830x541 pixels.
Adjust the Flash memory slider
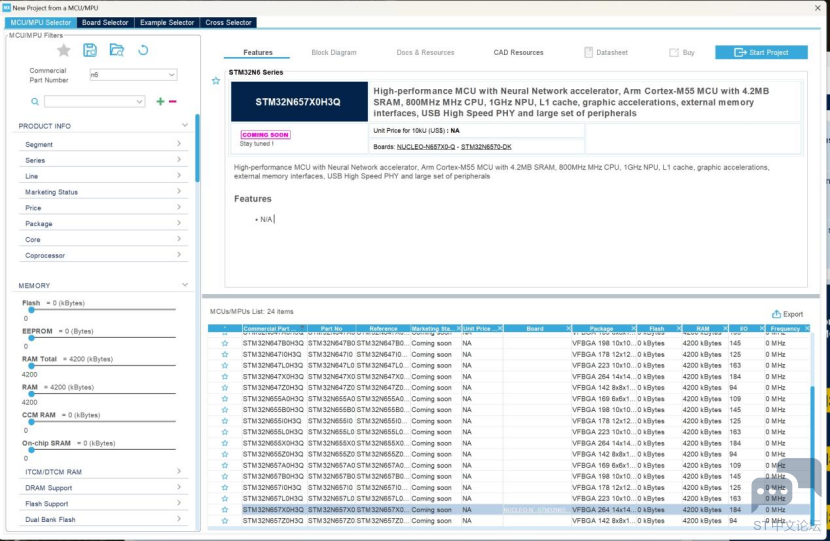pos(31,310)
